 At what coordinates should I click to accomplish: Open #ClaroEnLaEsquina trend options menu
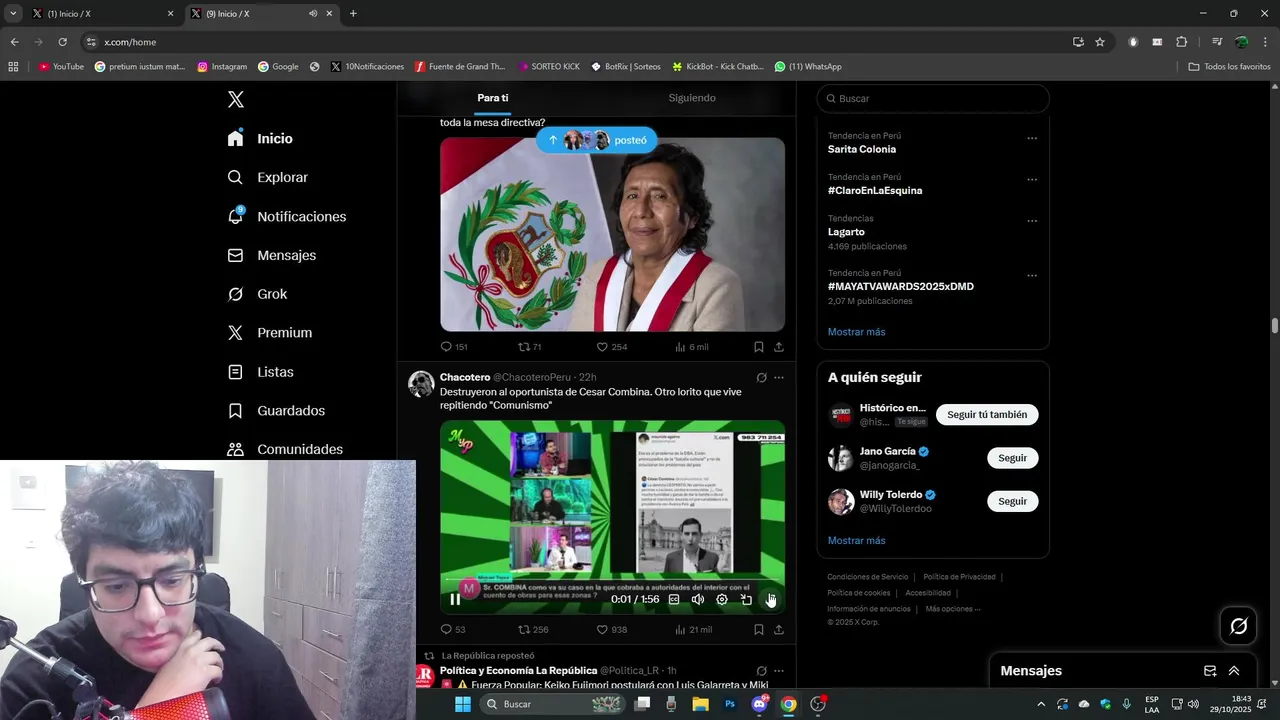1032,180
